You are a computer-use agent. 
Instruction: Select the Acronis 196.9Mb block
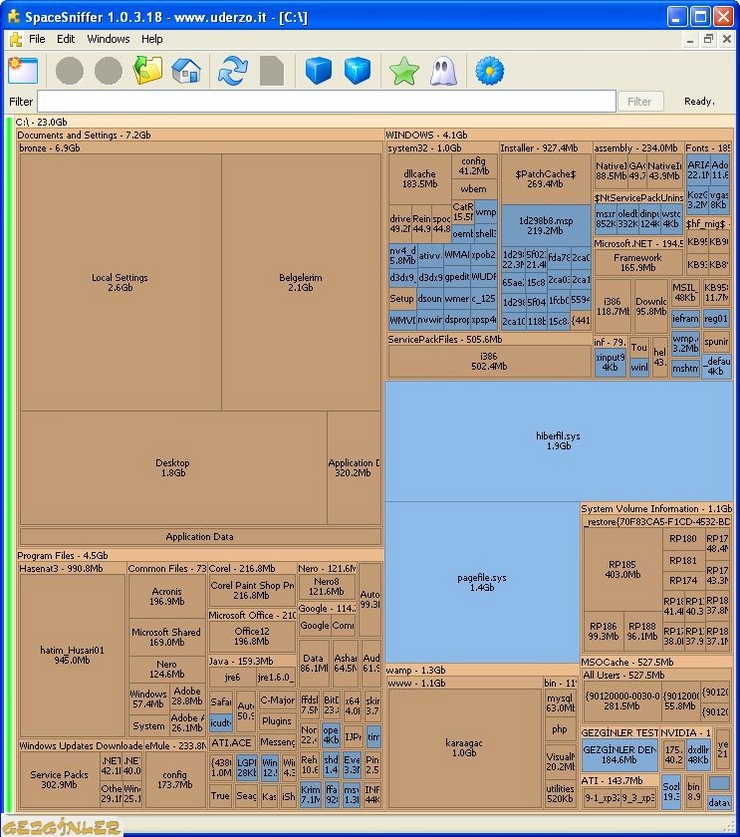click(167, 596)
